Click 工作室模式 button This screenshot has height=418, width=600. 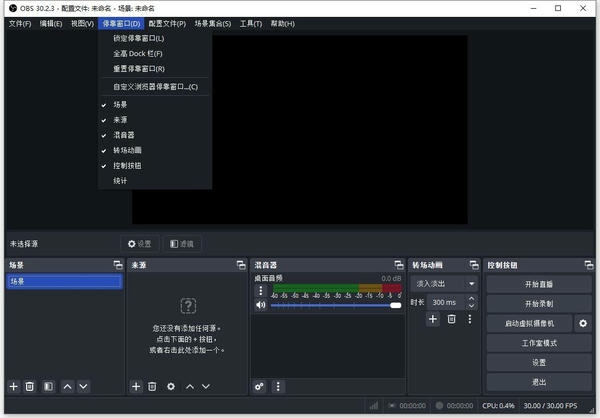[x=539, y=343]
